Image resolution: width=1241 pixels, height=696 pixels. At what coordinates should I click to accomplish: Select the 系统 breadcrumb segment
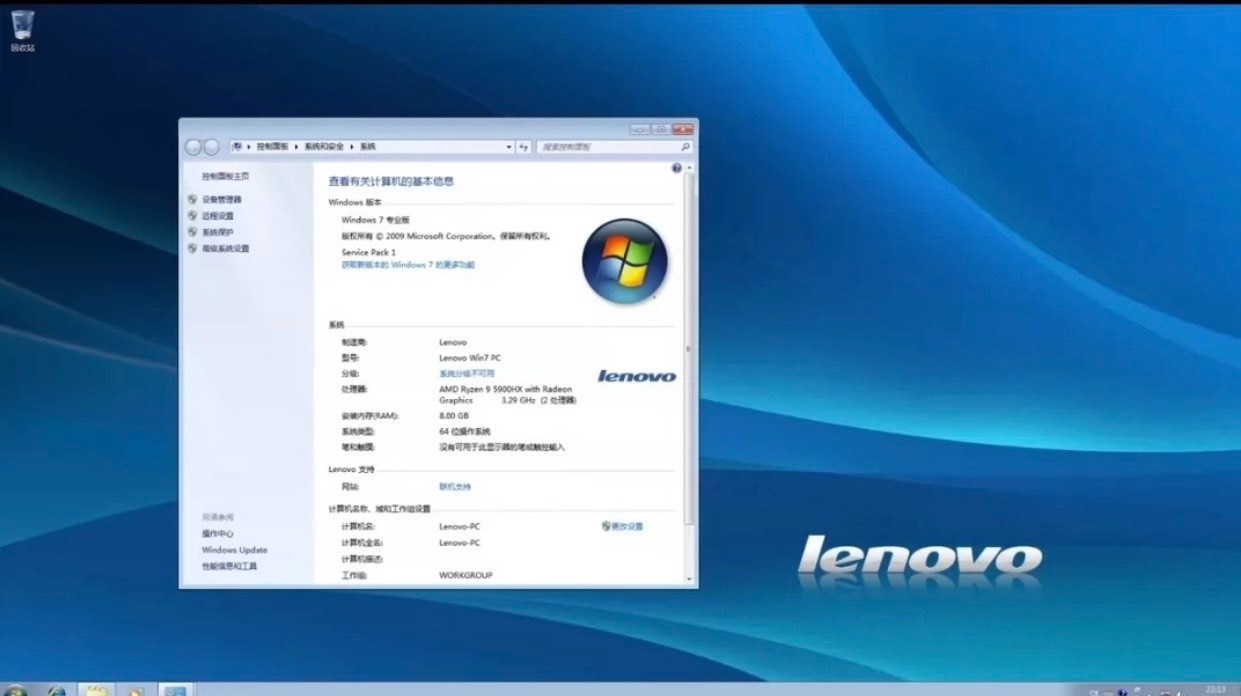(x=368, y=147)
